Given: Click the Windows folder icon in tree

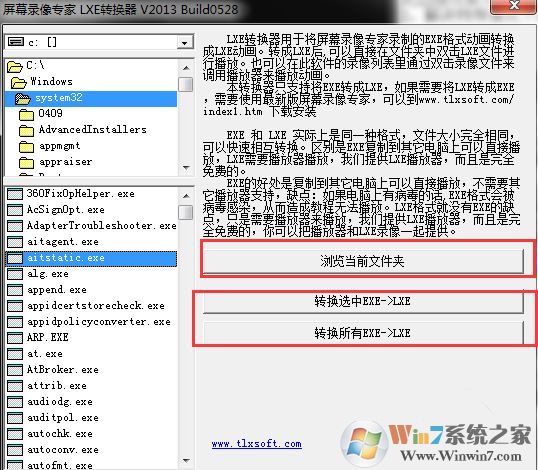Looking at the screenshot, I should 19,82.
